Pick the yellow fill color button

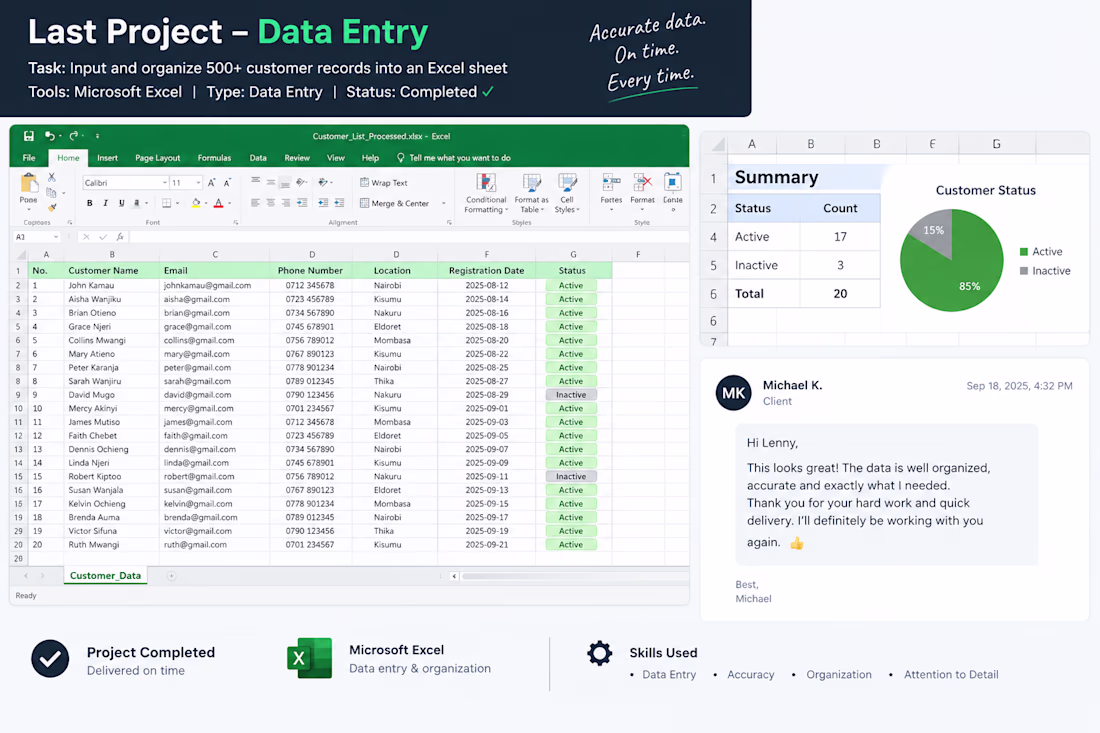coord(196,203)
